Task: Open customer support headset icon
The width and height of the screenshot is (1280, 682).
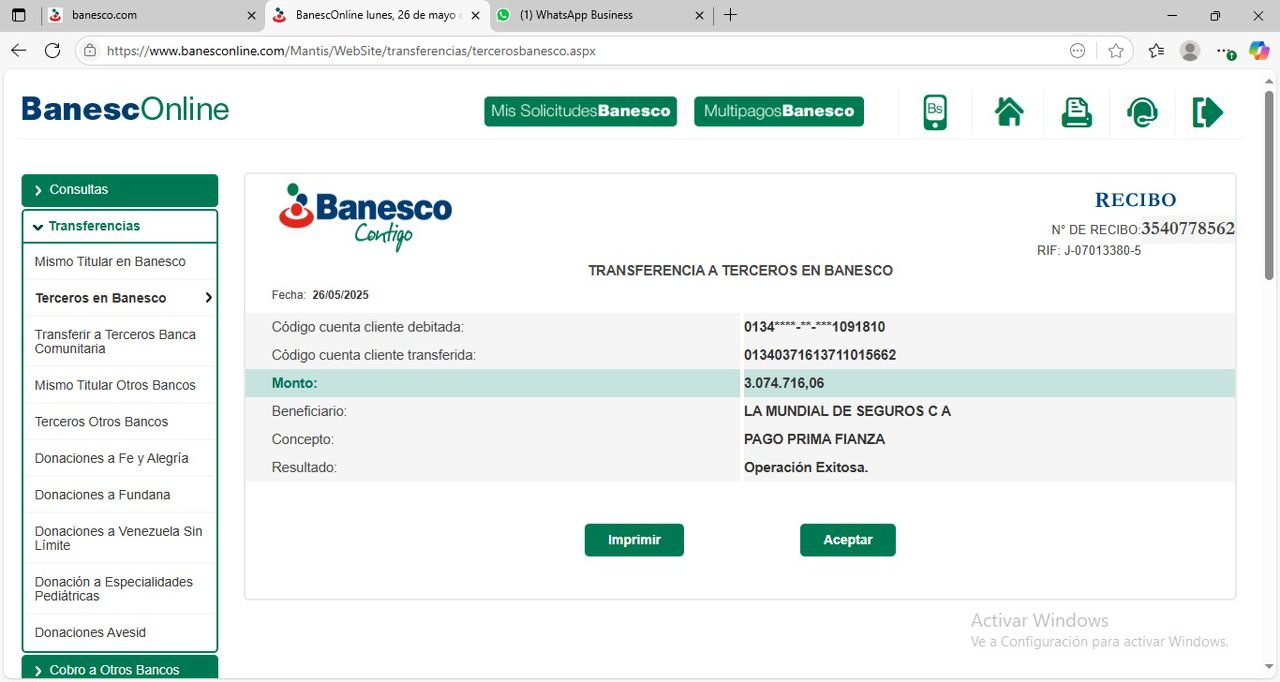Action: pyautogui.click(x=1142, y=112)
